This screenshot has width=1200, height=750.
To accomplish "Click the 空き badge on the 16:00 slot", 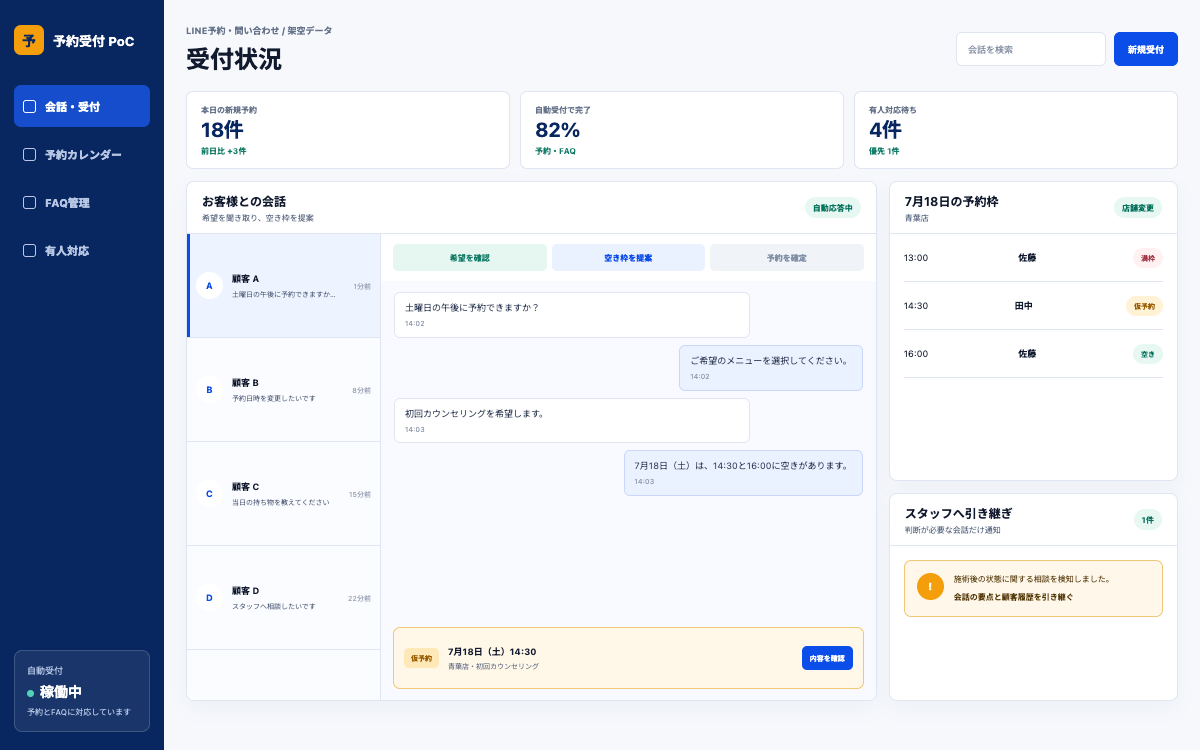I will pos(1148,354).
